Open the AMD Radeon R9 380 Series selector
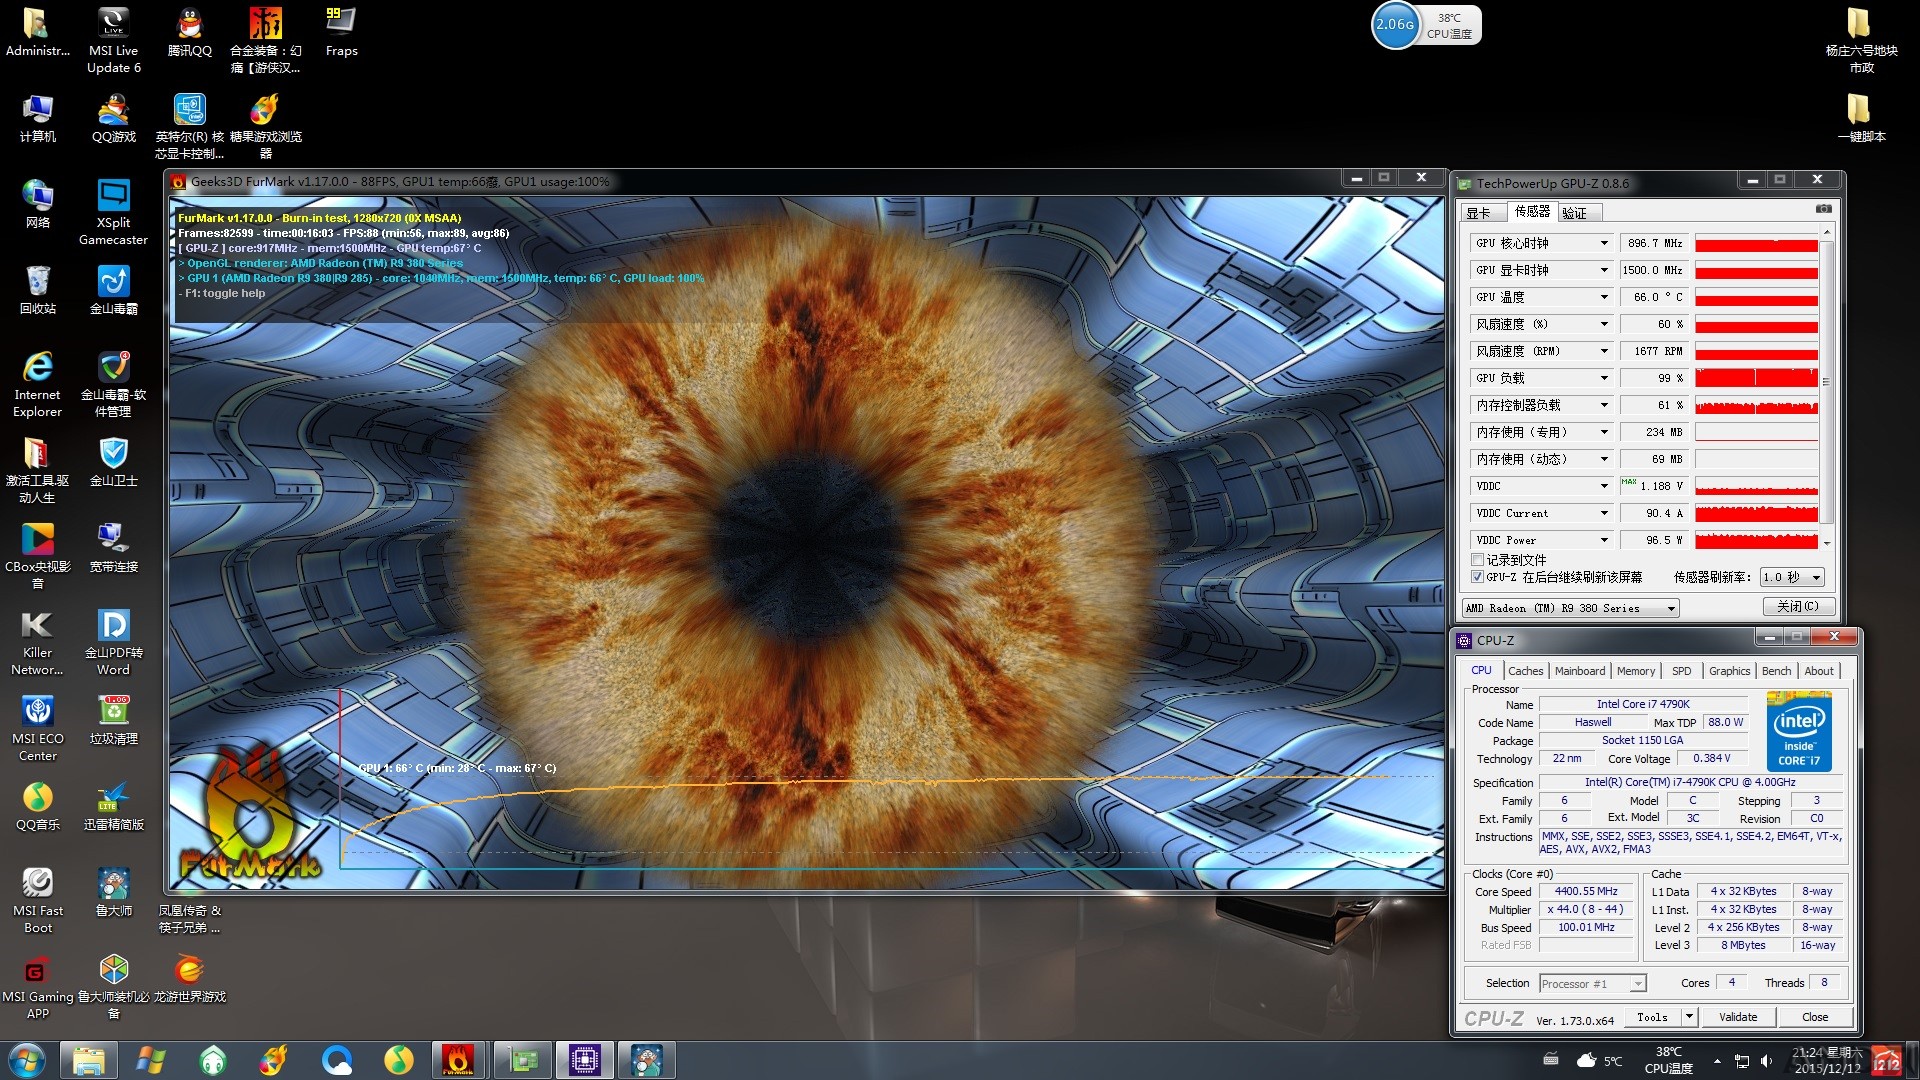The image size is (1920, 1080). coord(1570,608)
